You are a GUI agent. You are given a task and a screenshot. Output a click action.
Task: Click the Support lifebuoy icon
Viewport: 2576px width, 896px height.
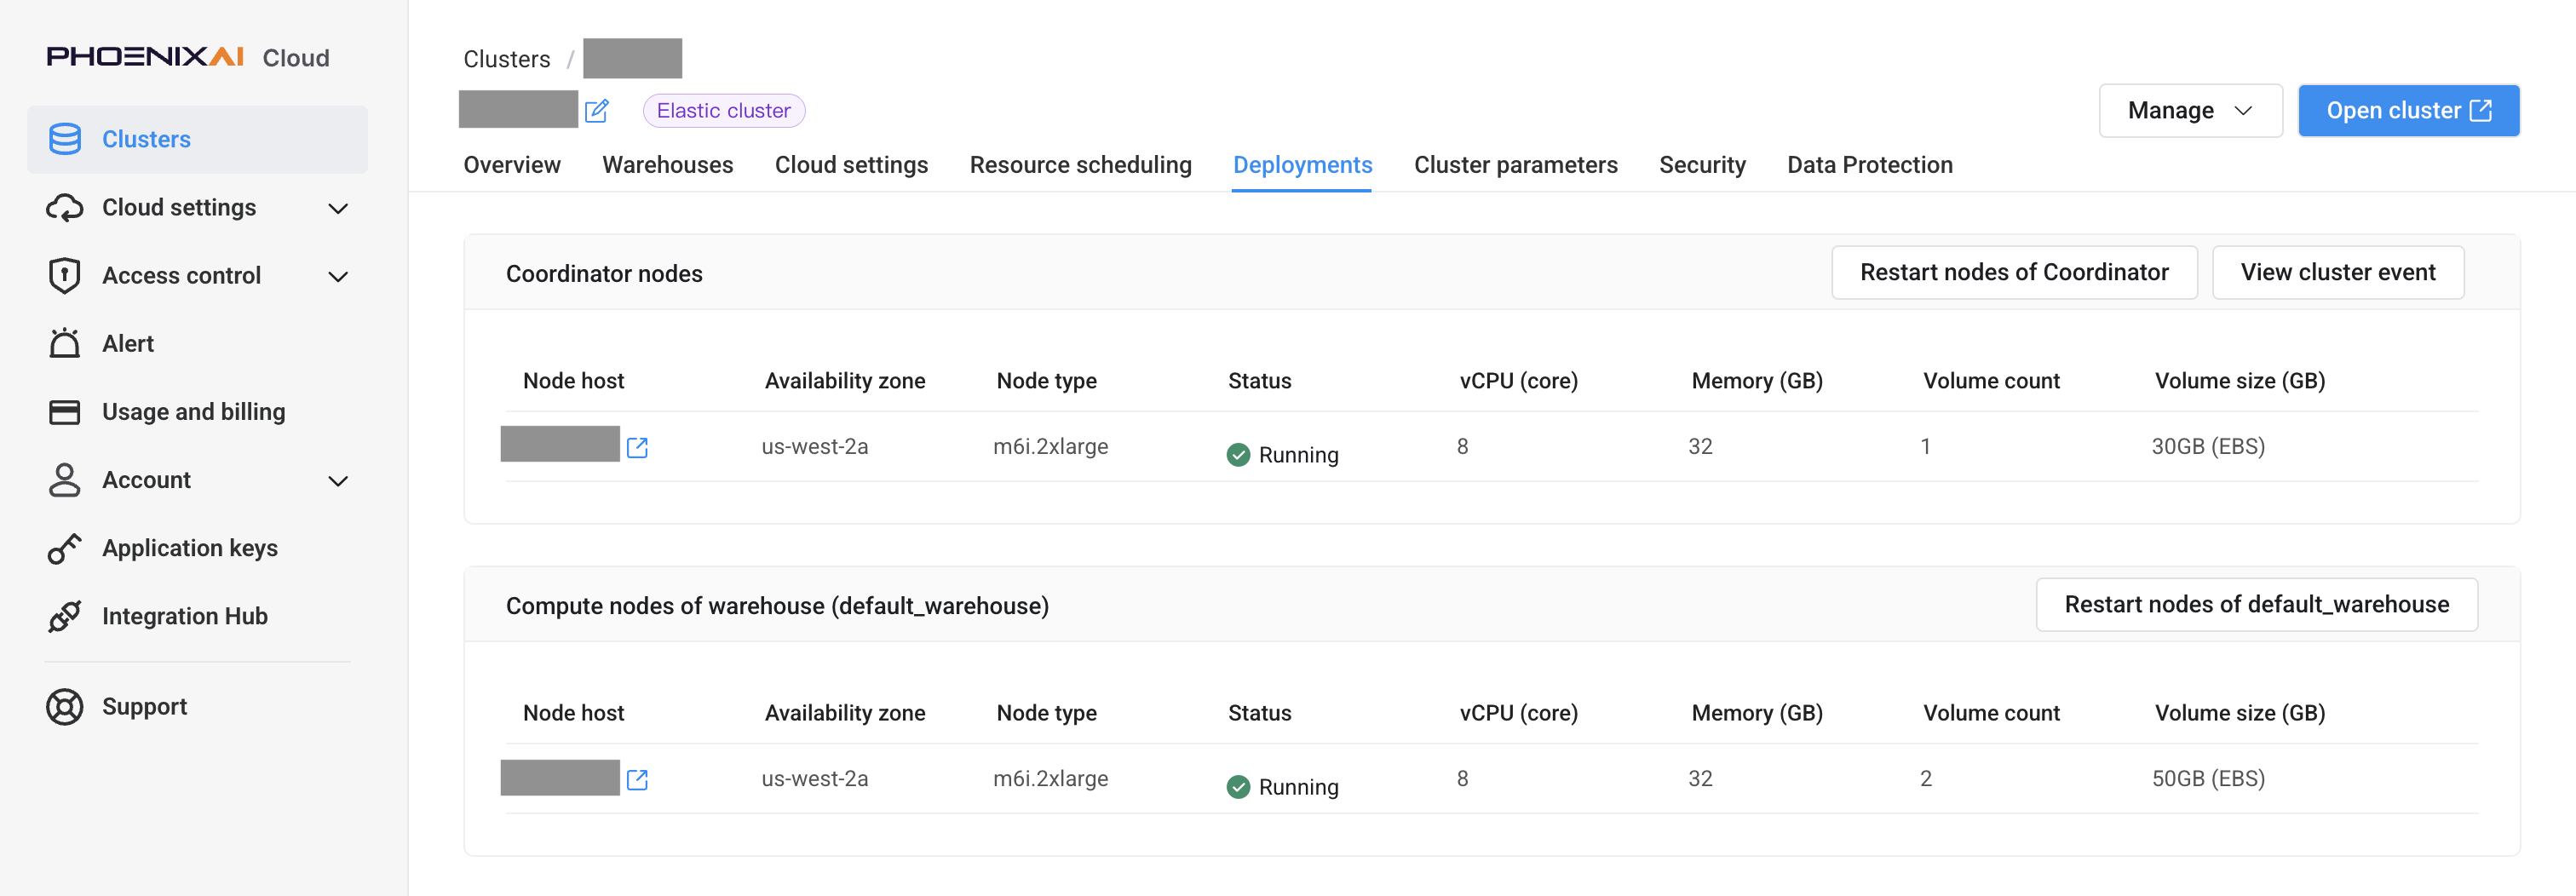coord(65,707)
